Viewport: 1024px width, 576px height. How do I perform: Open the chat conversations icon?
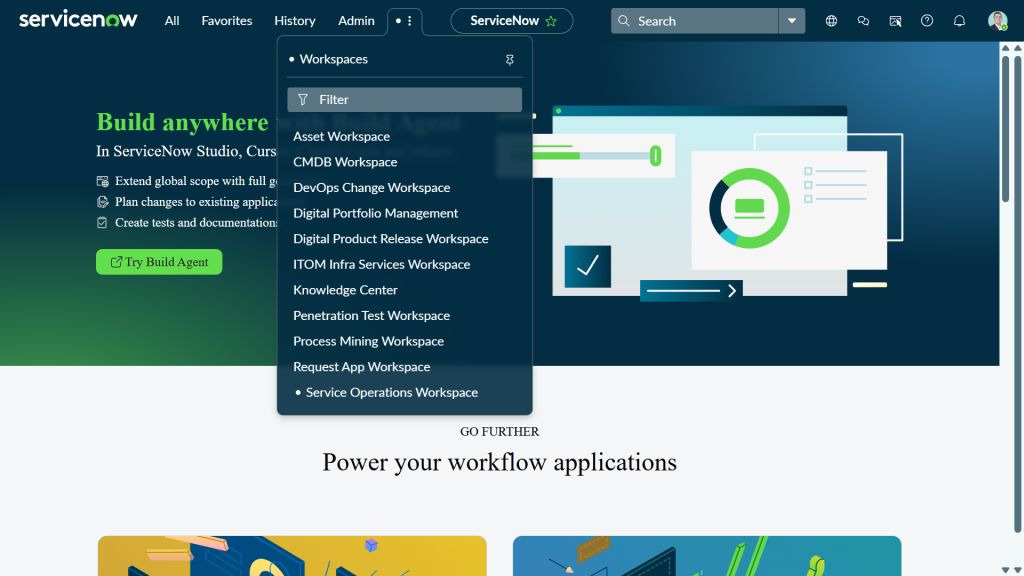click(863, 21)
